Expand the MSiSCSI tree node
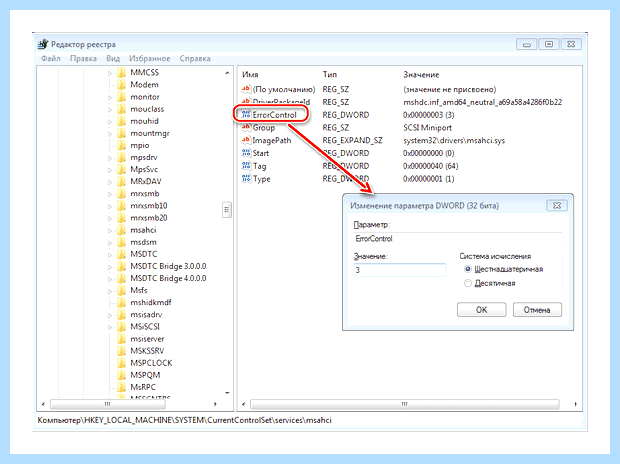Screen dimensions: 620x464 [x=110, y=327]
